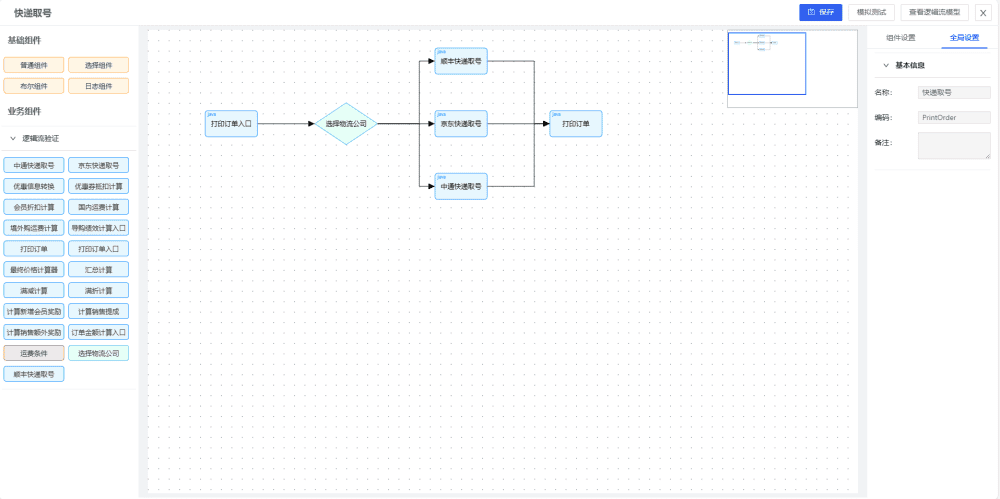The height and width of the screenshot is (499, 1000).
Task: Select the 中通快递取号 node on canvas
Action: point(461,186)
